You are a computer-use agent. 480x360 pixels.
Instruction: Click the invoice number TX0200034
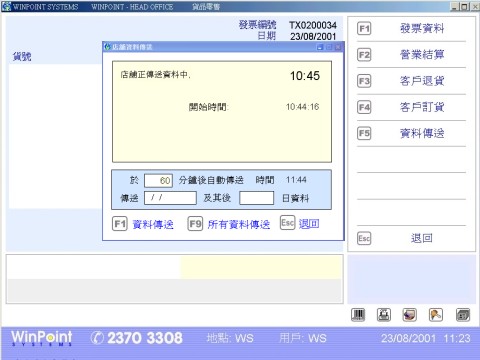(x=313, y=25)
